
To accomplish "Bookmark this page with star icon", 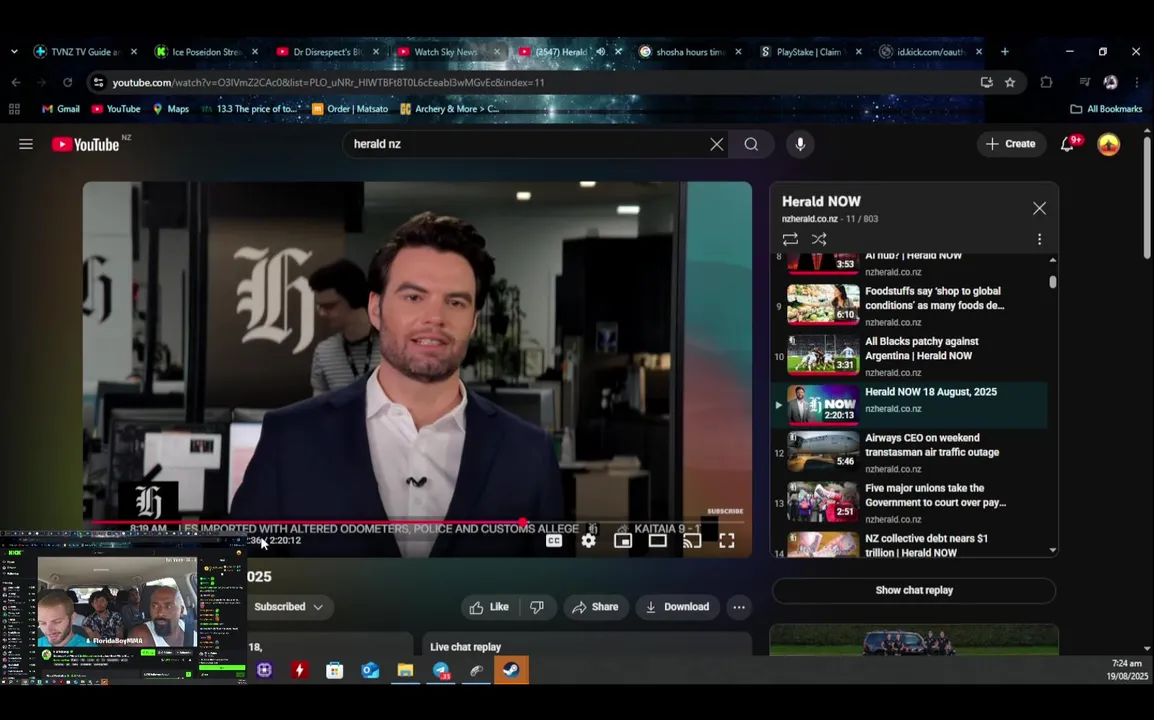I will point(1010,82).
